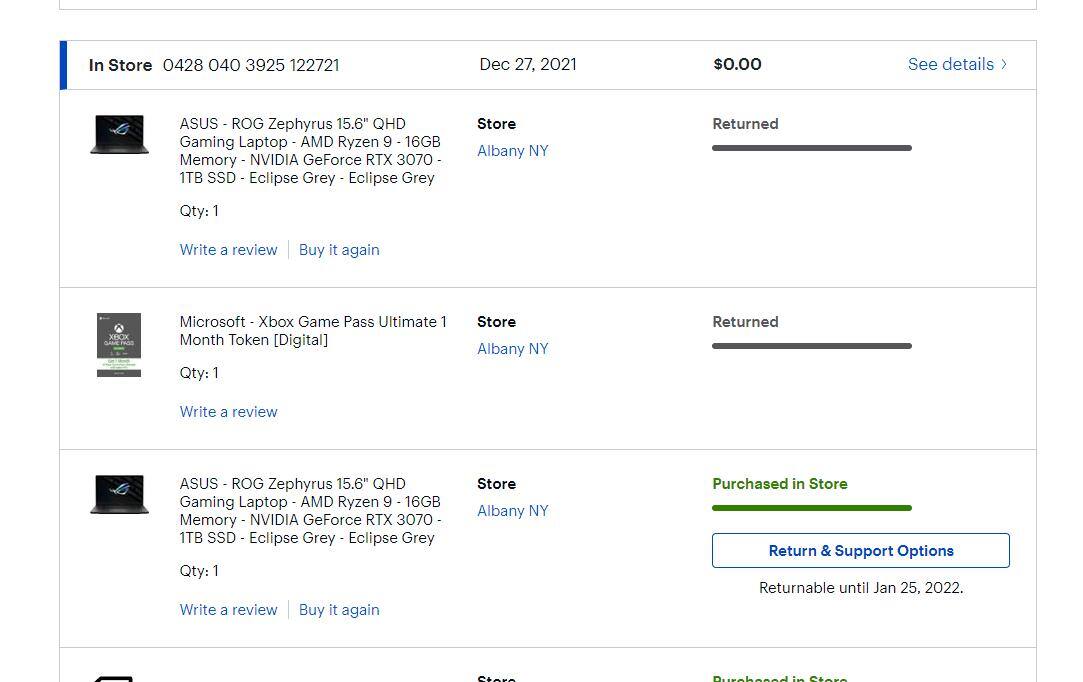The width and height of the screenshot is (1083, 682).
Task: Expand details for order 0428 040 3925 122721
Action: click(251, 65)
